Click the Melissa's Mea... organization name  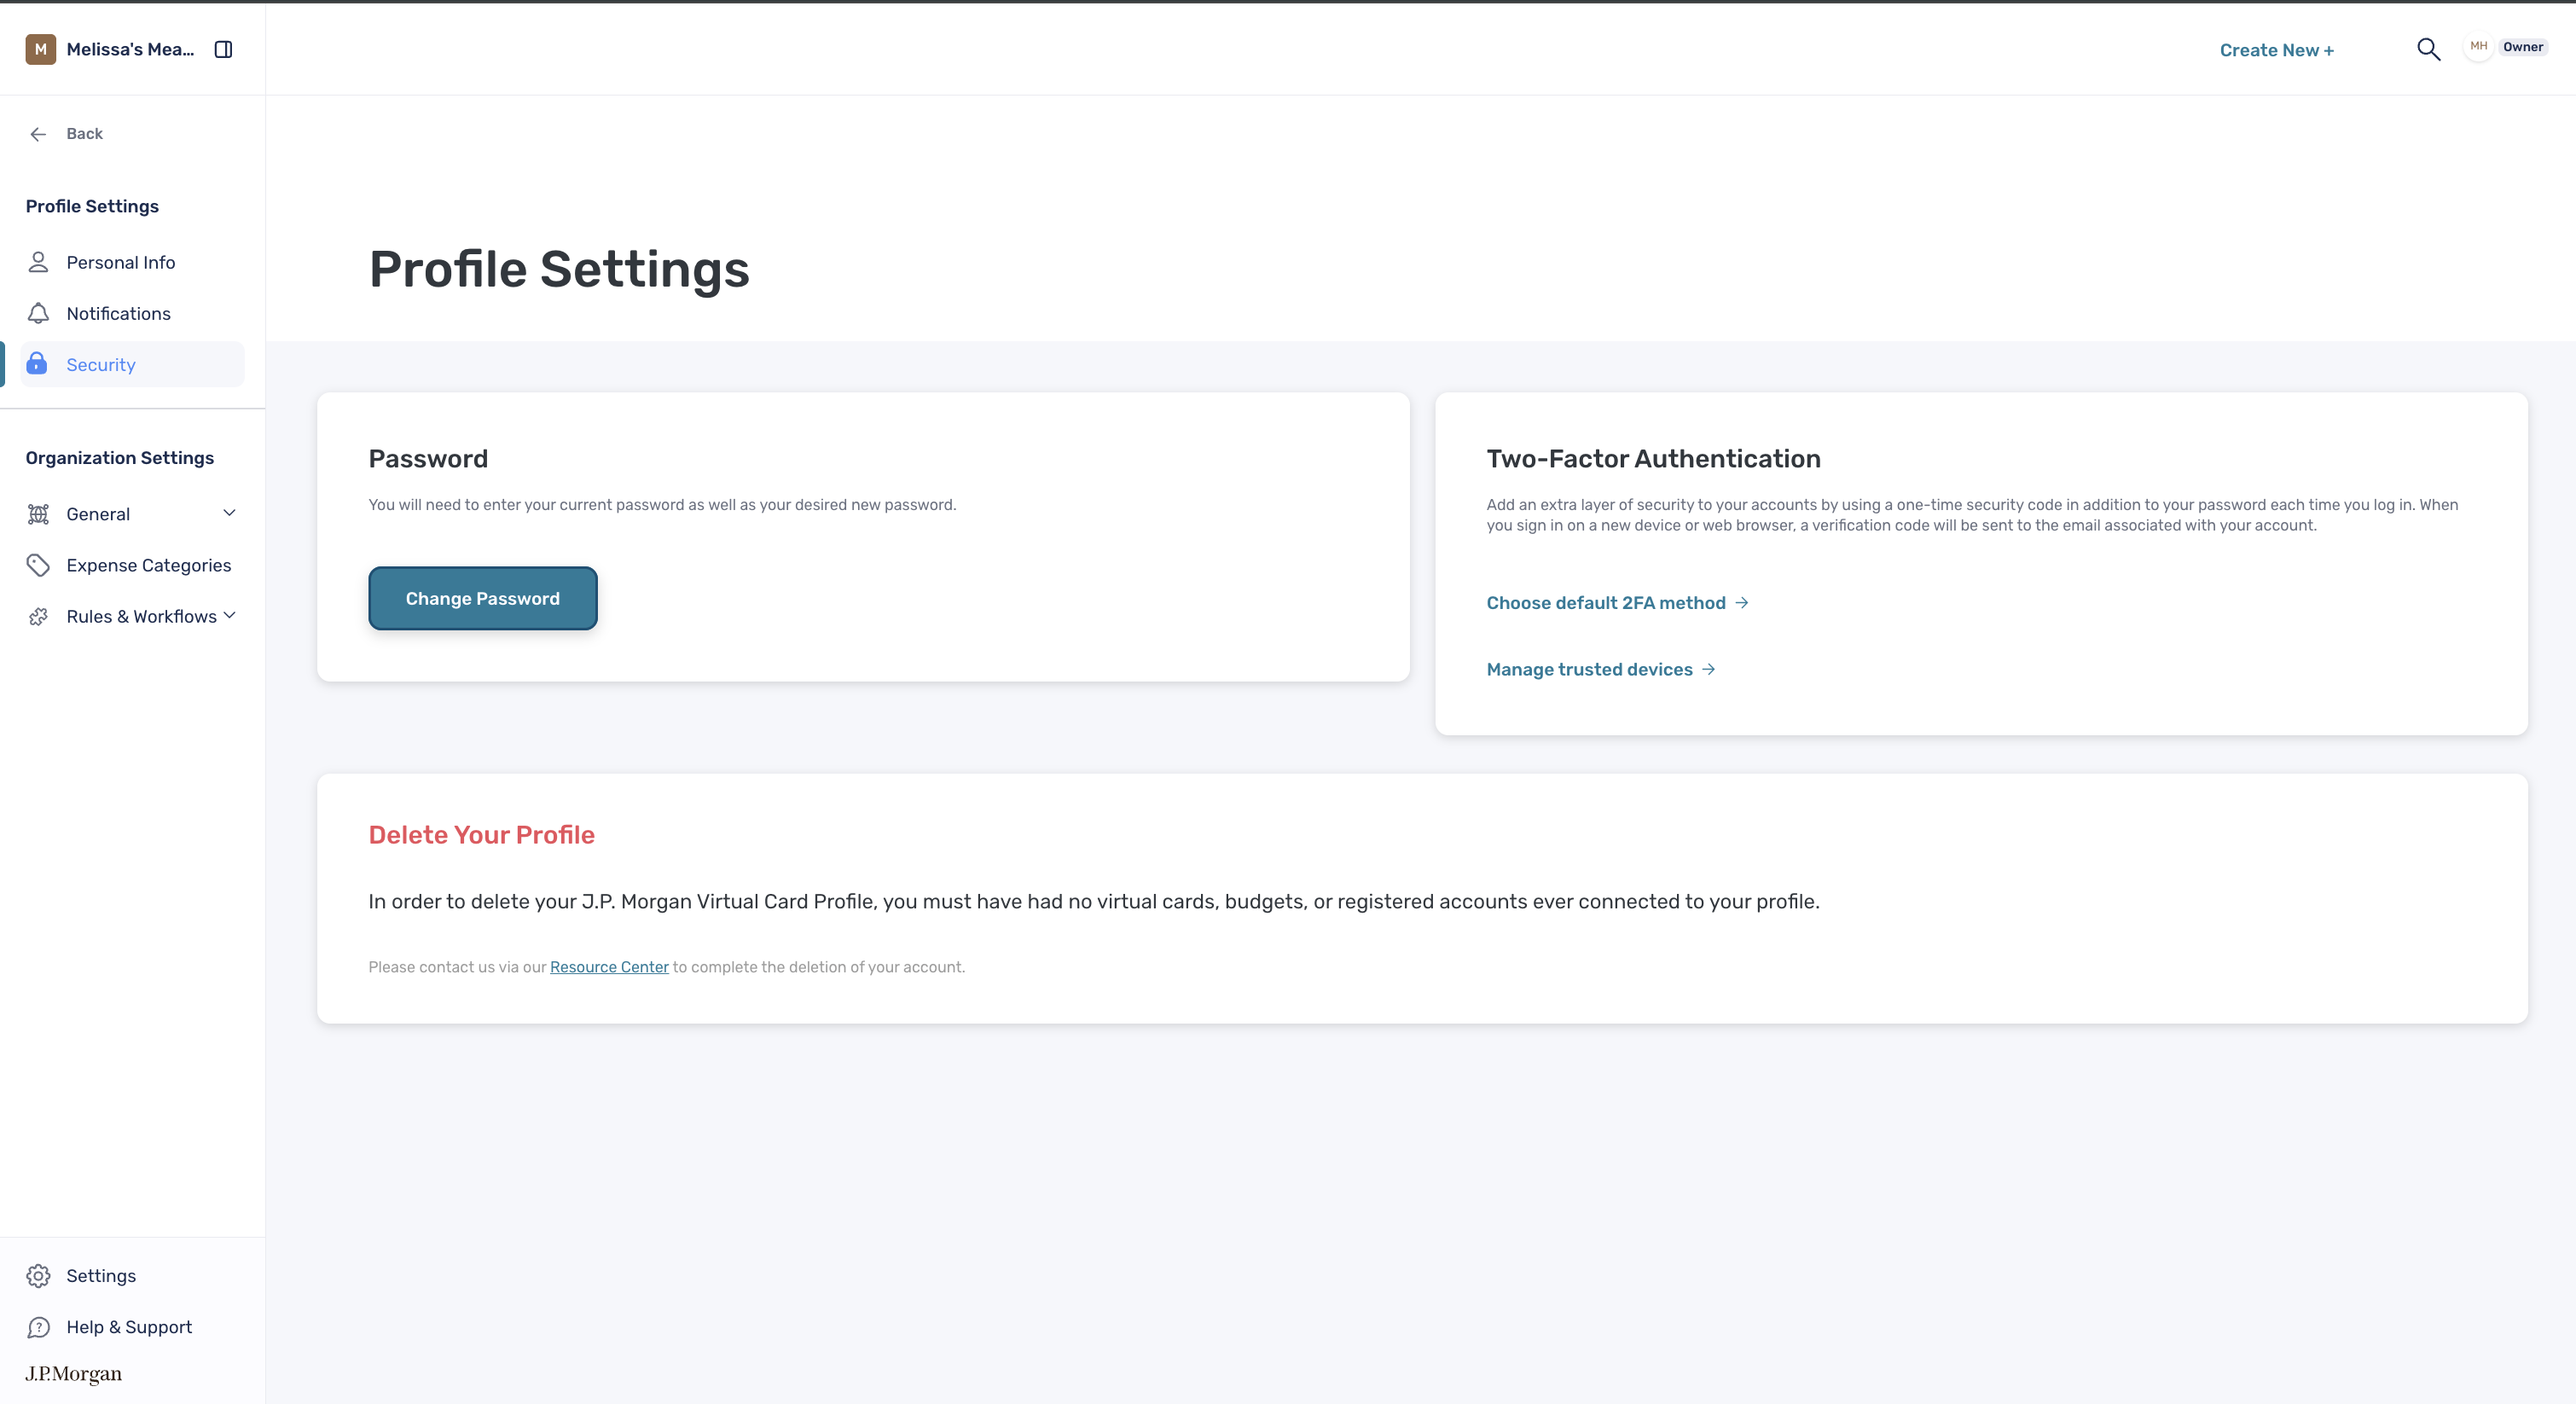point(130,49)
